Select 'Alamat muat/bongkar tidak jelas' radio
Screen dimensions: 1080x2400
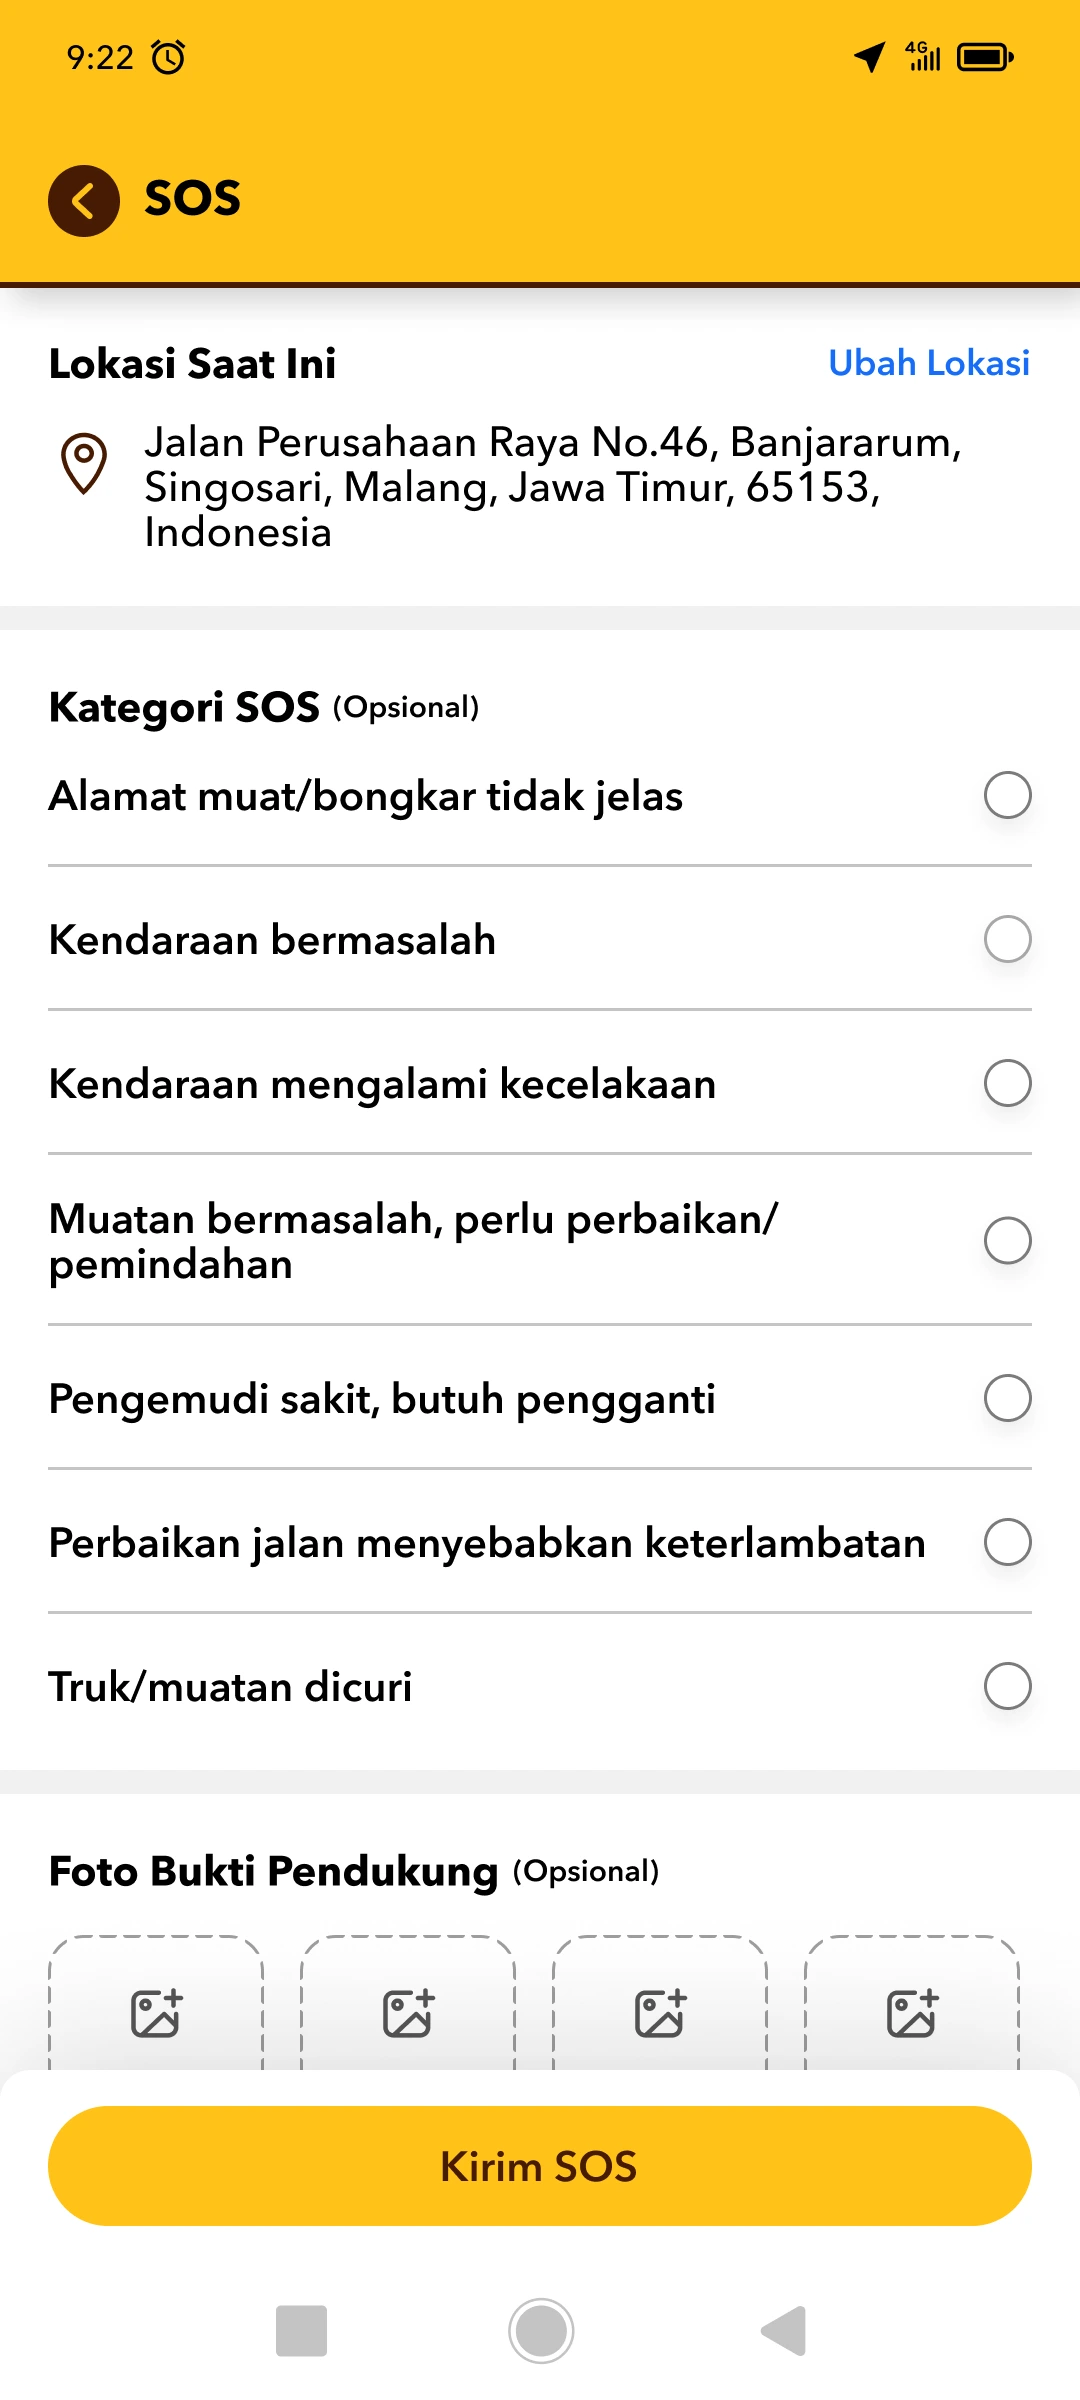1007,796
